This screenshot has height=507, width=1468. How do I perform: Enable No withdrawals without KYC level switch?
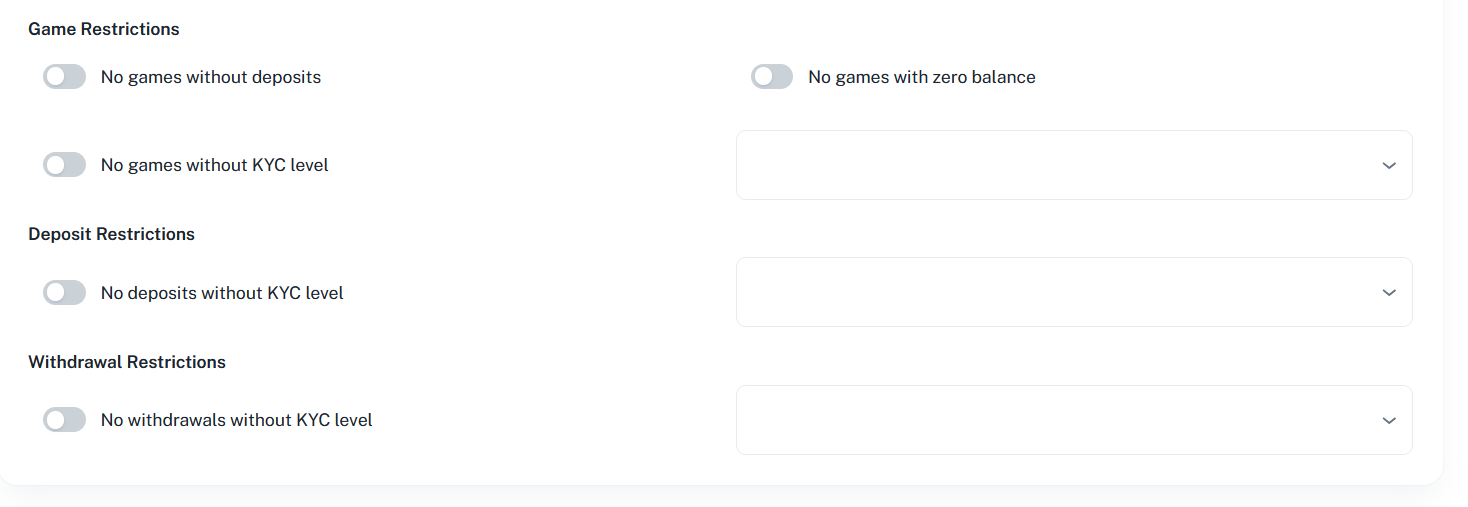pos(64,420)
